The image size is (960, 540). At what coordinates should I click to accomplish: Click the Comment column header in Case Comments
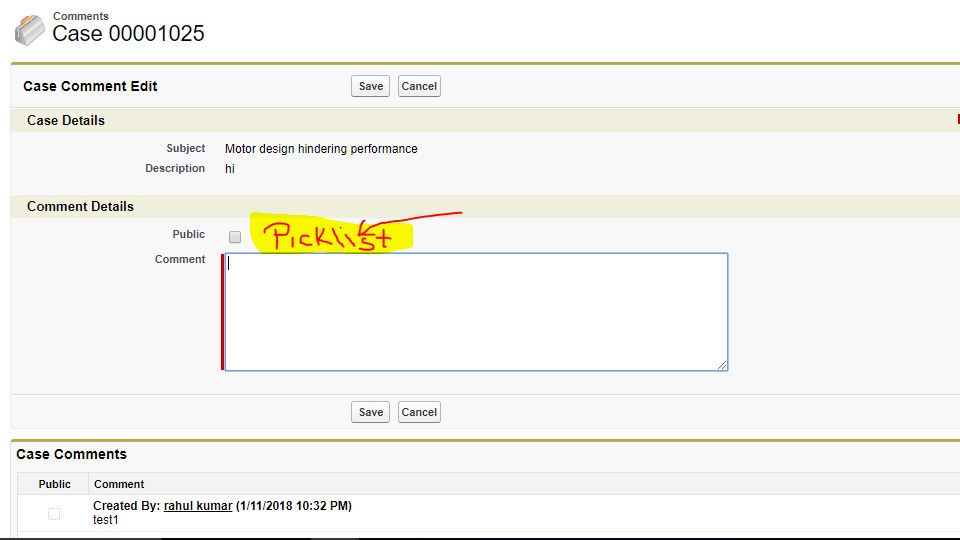pyautogui.click(x=119, y=484)
